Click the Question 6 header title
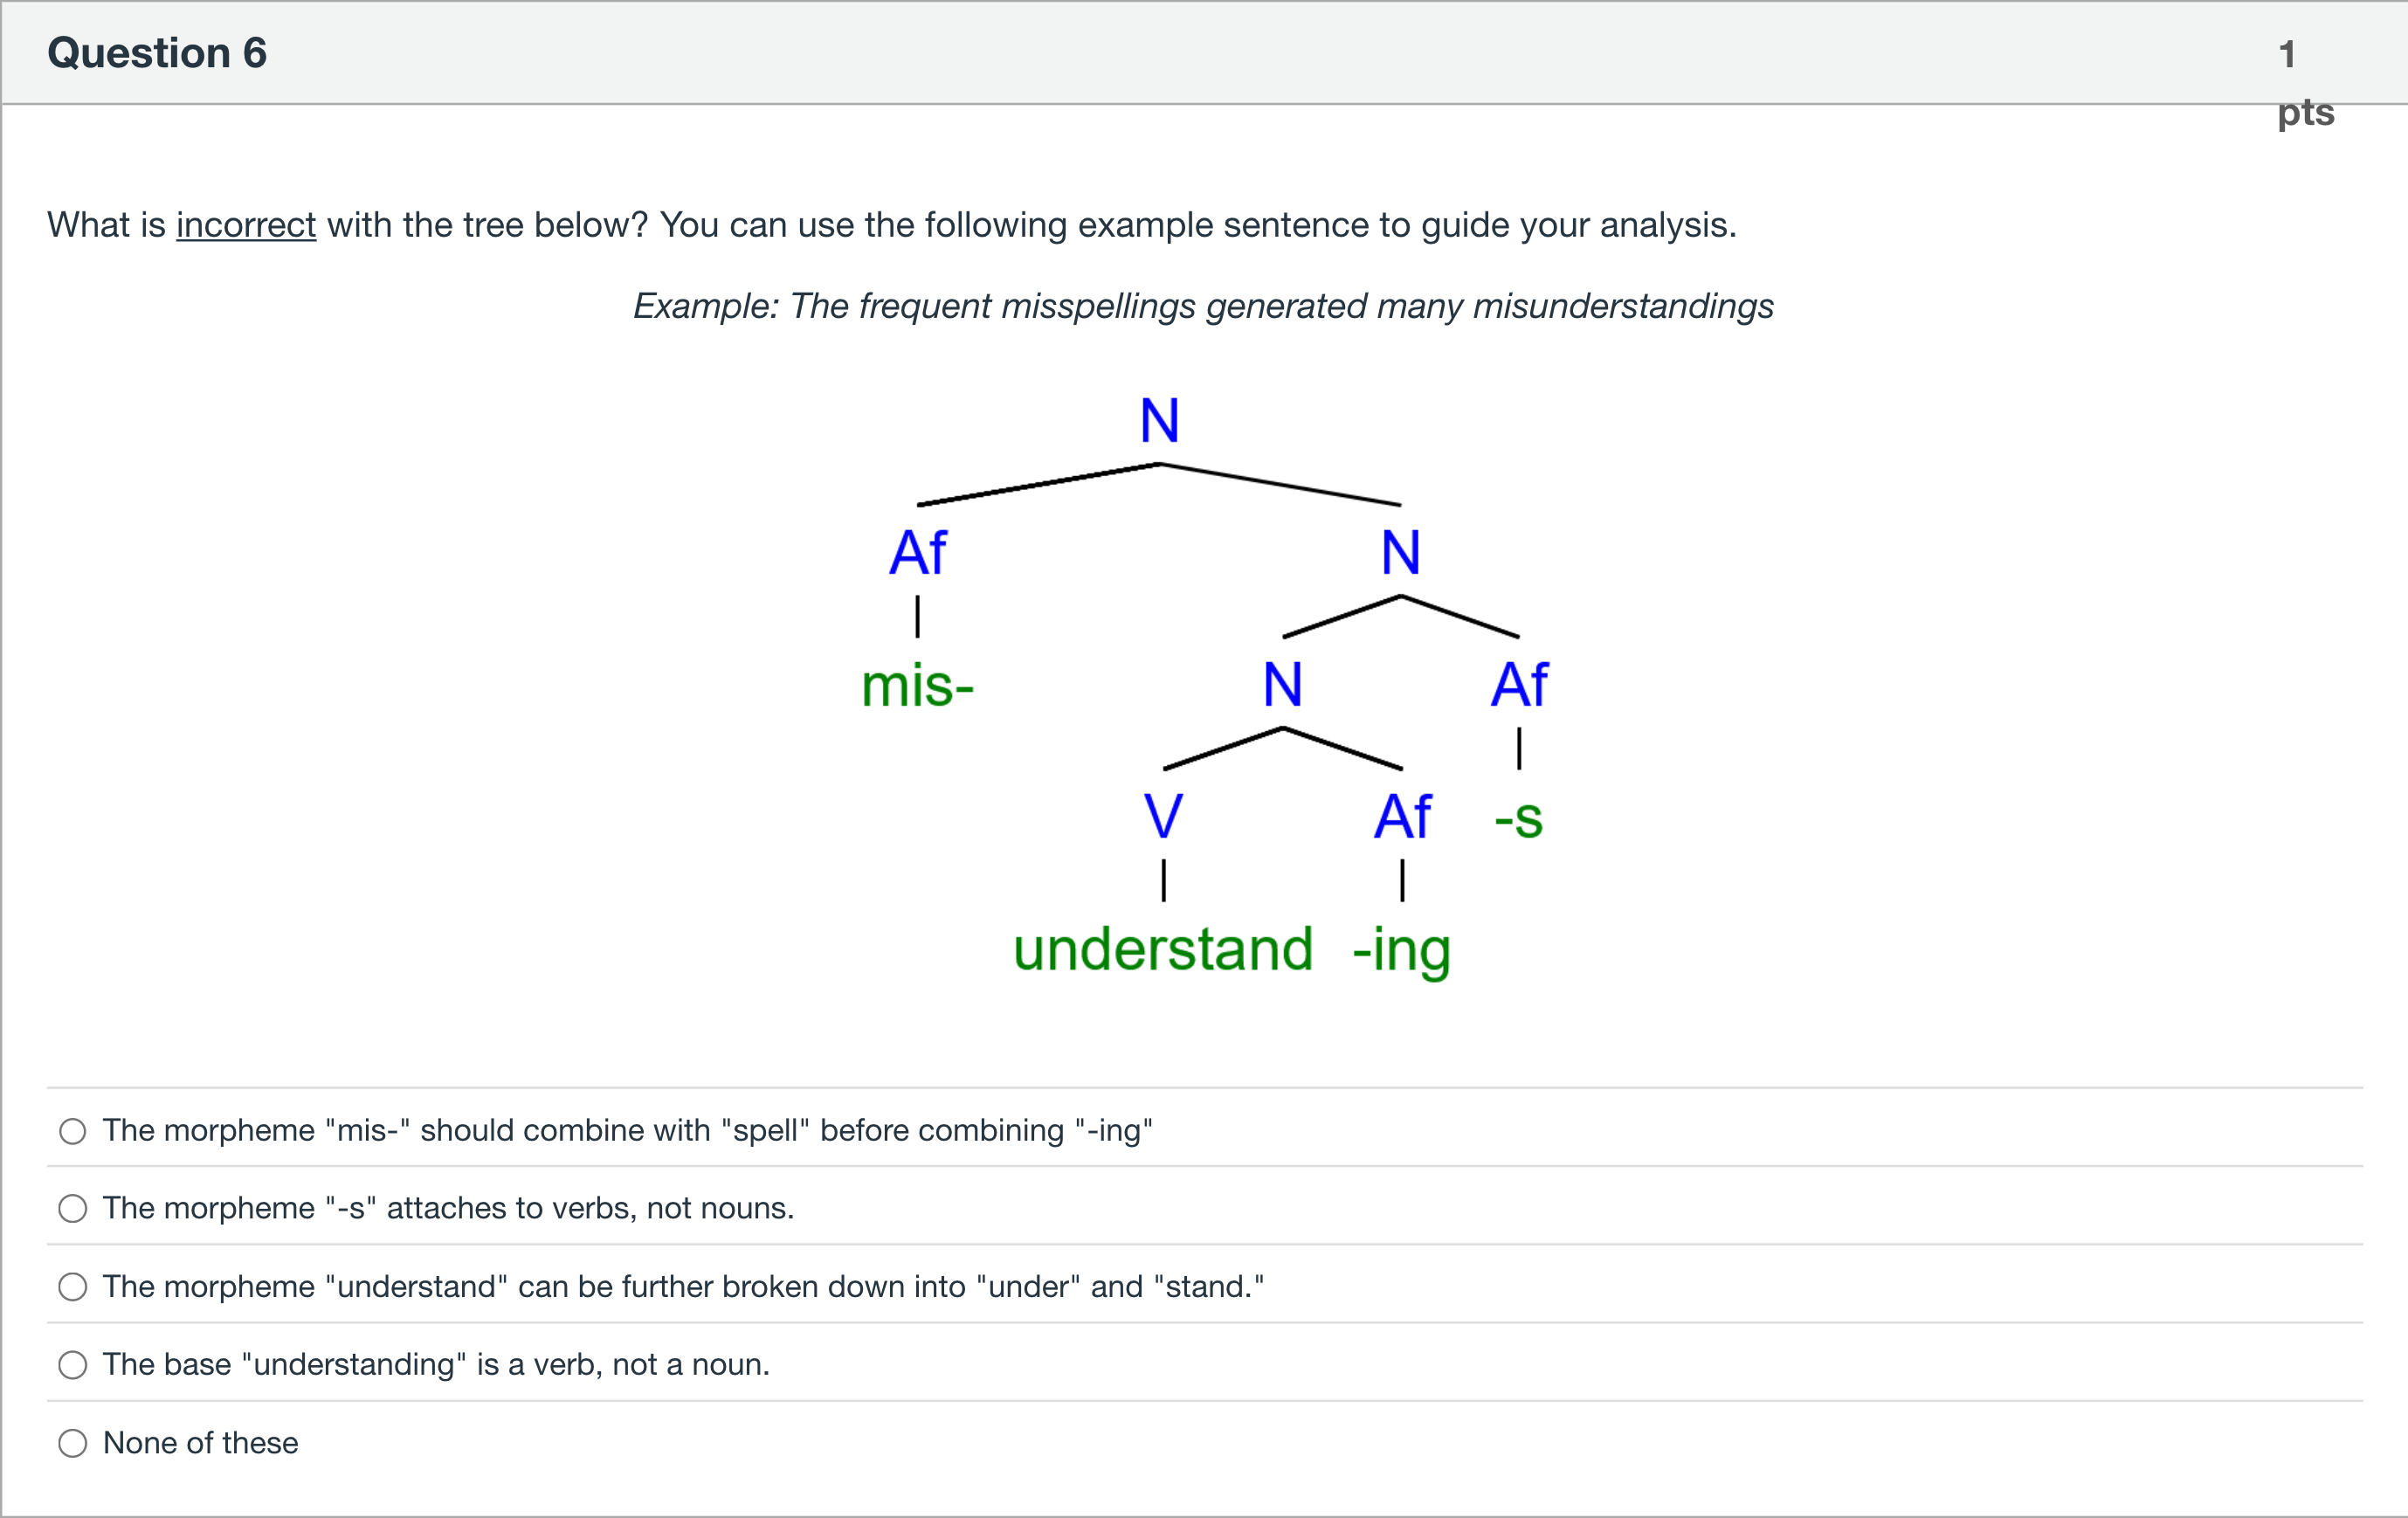2408x1518 pixels. (157, 53)
